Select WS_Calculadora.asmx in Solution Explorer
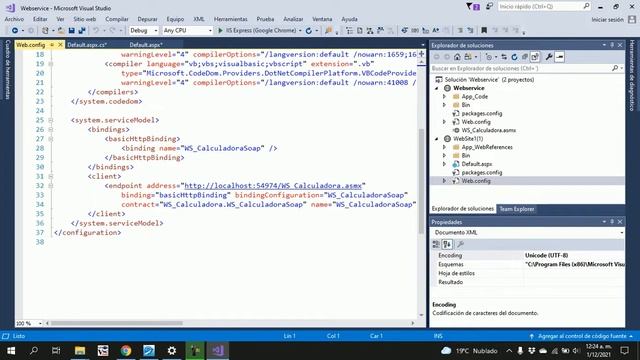The height and width of the screenshot is (360, 640). tap(489, 131)
